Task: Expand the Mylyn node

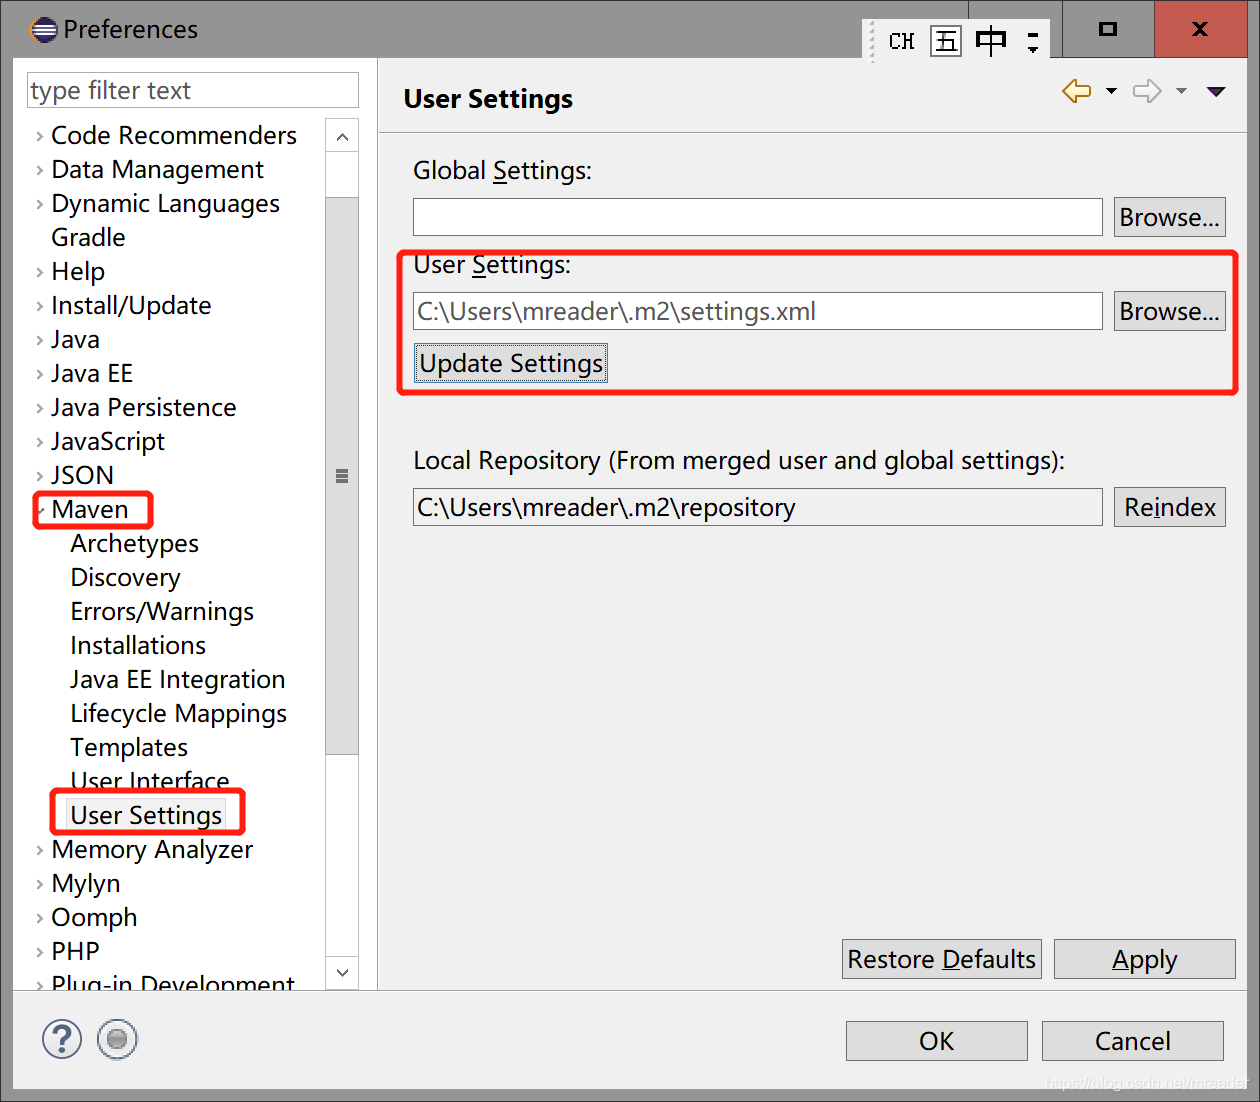Action: (x=40, y=884)
